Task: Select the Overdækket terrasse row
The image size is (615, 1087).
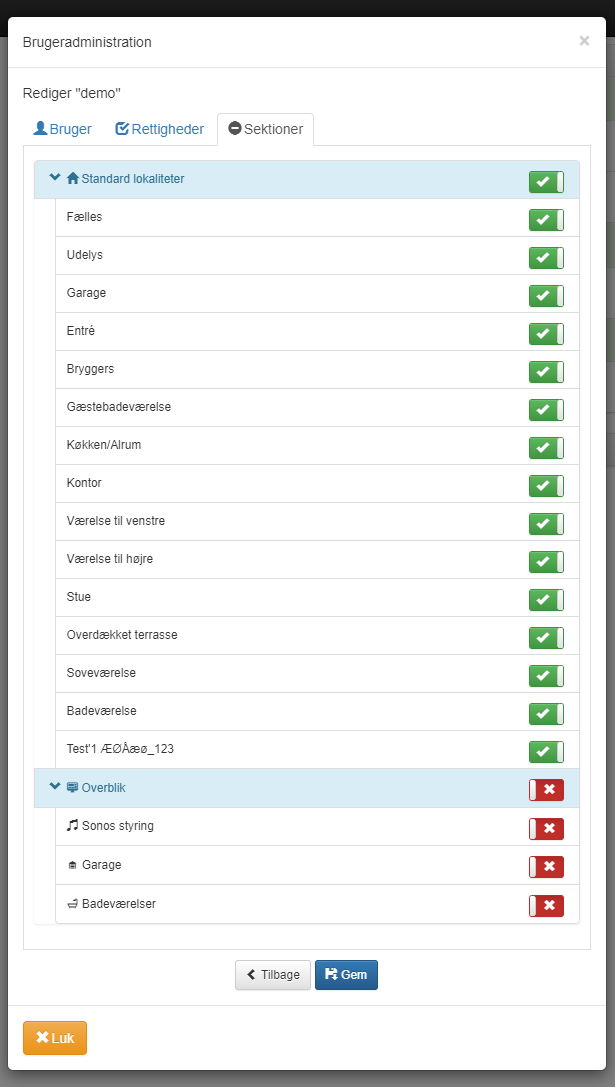Action: [318, 635]
